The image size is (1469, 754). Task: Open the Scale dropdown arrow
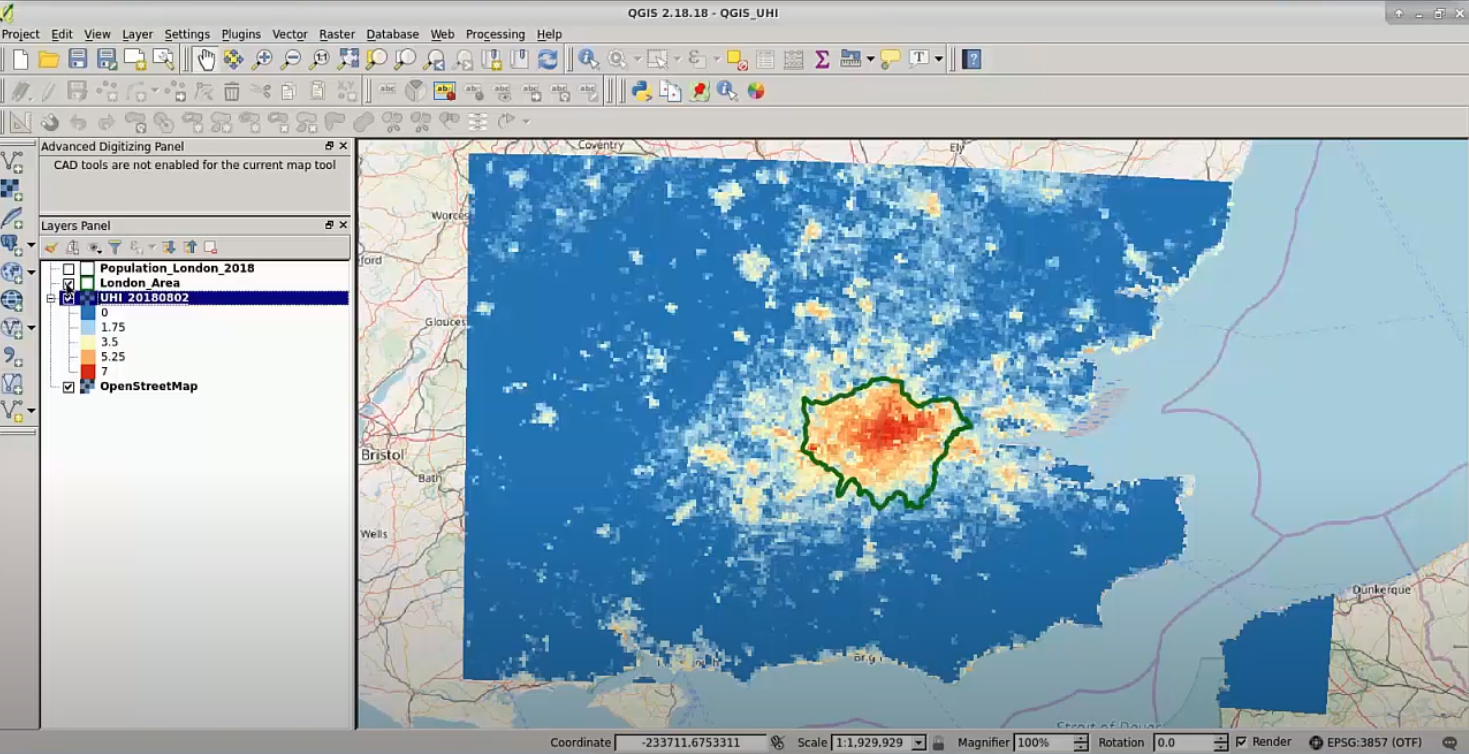coord(918,743)
